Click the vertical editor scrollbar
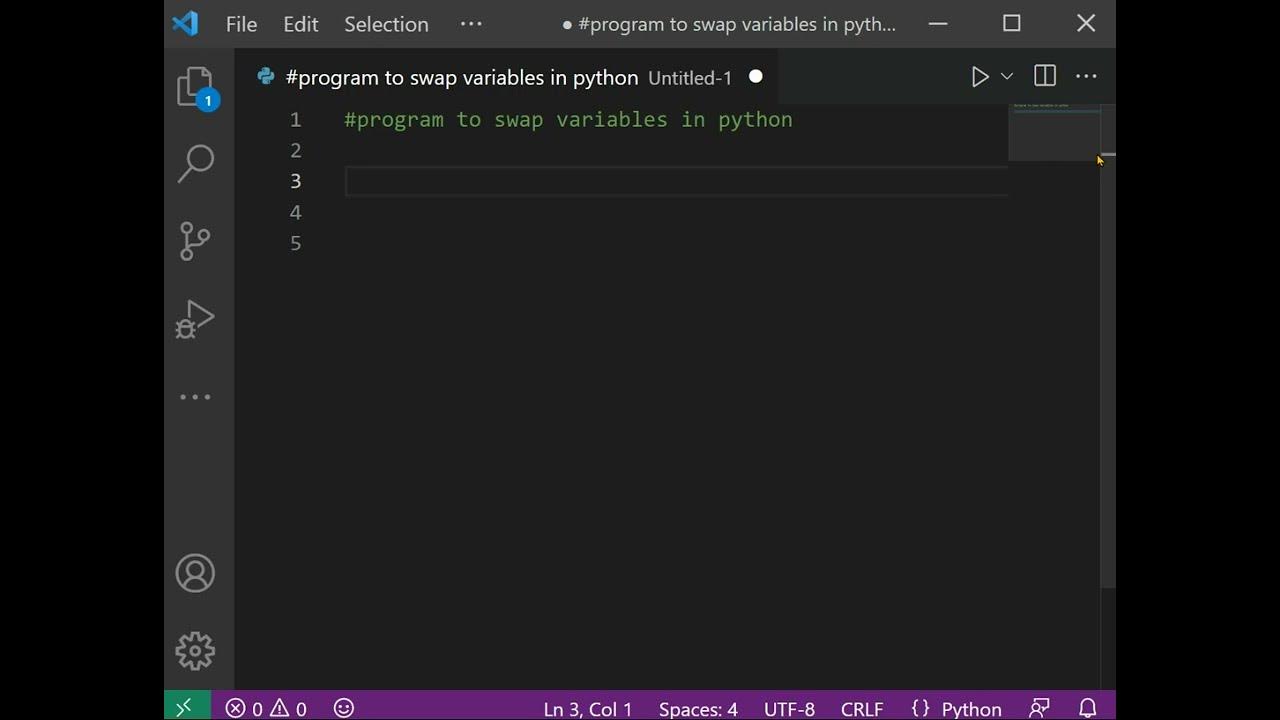The image size is (1280, 720). 1108,345
